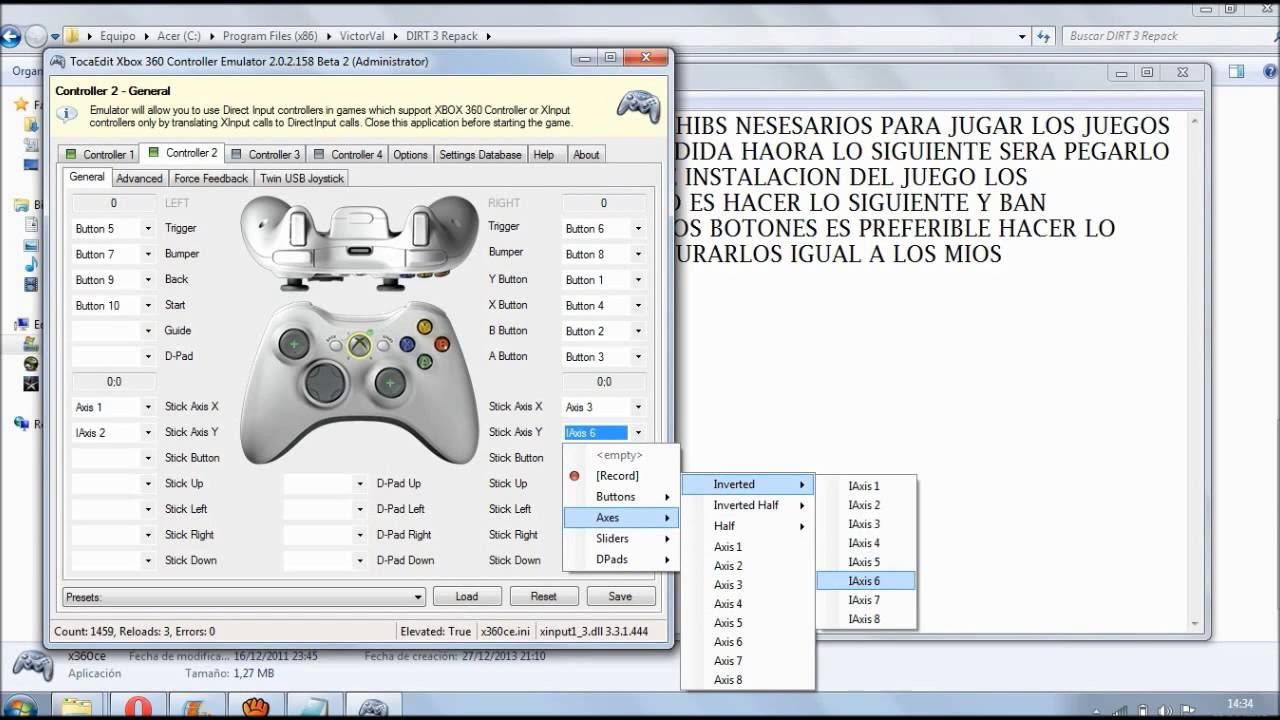Screen dimensions: 1280x720
Task: Switch to the x360ce gamepad taskbar icon
Action: [x=373, y=708]
